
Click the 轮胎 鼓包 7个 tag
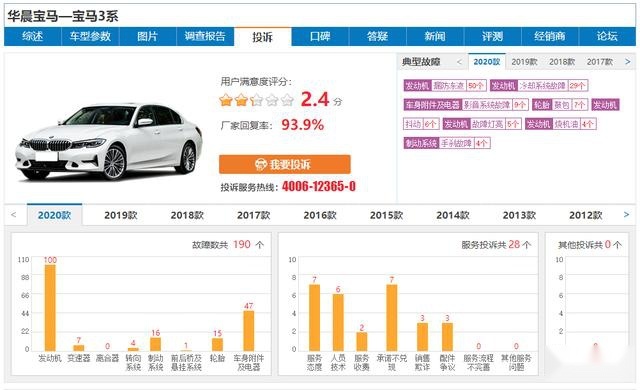[560, 105]
